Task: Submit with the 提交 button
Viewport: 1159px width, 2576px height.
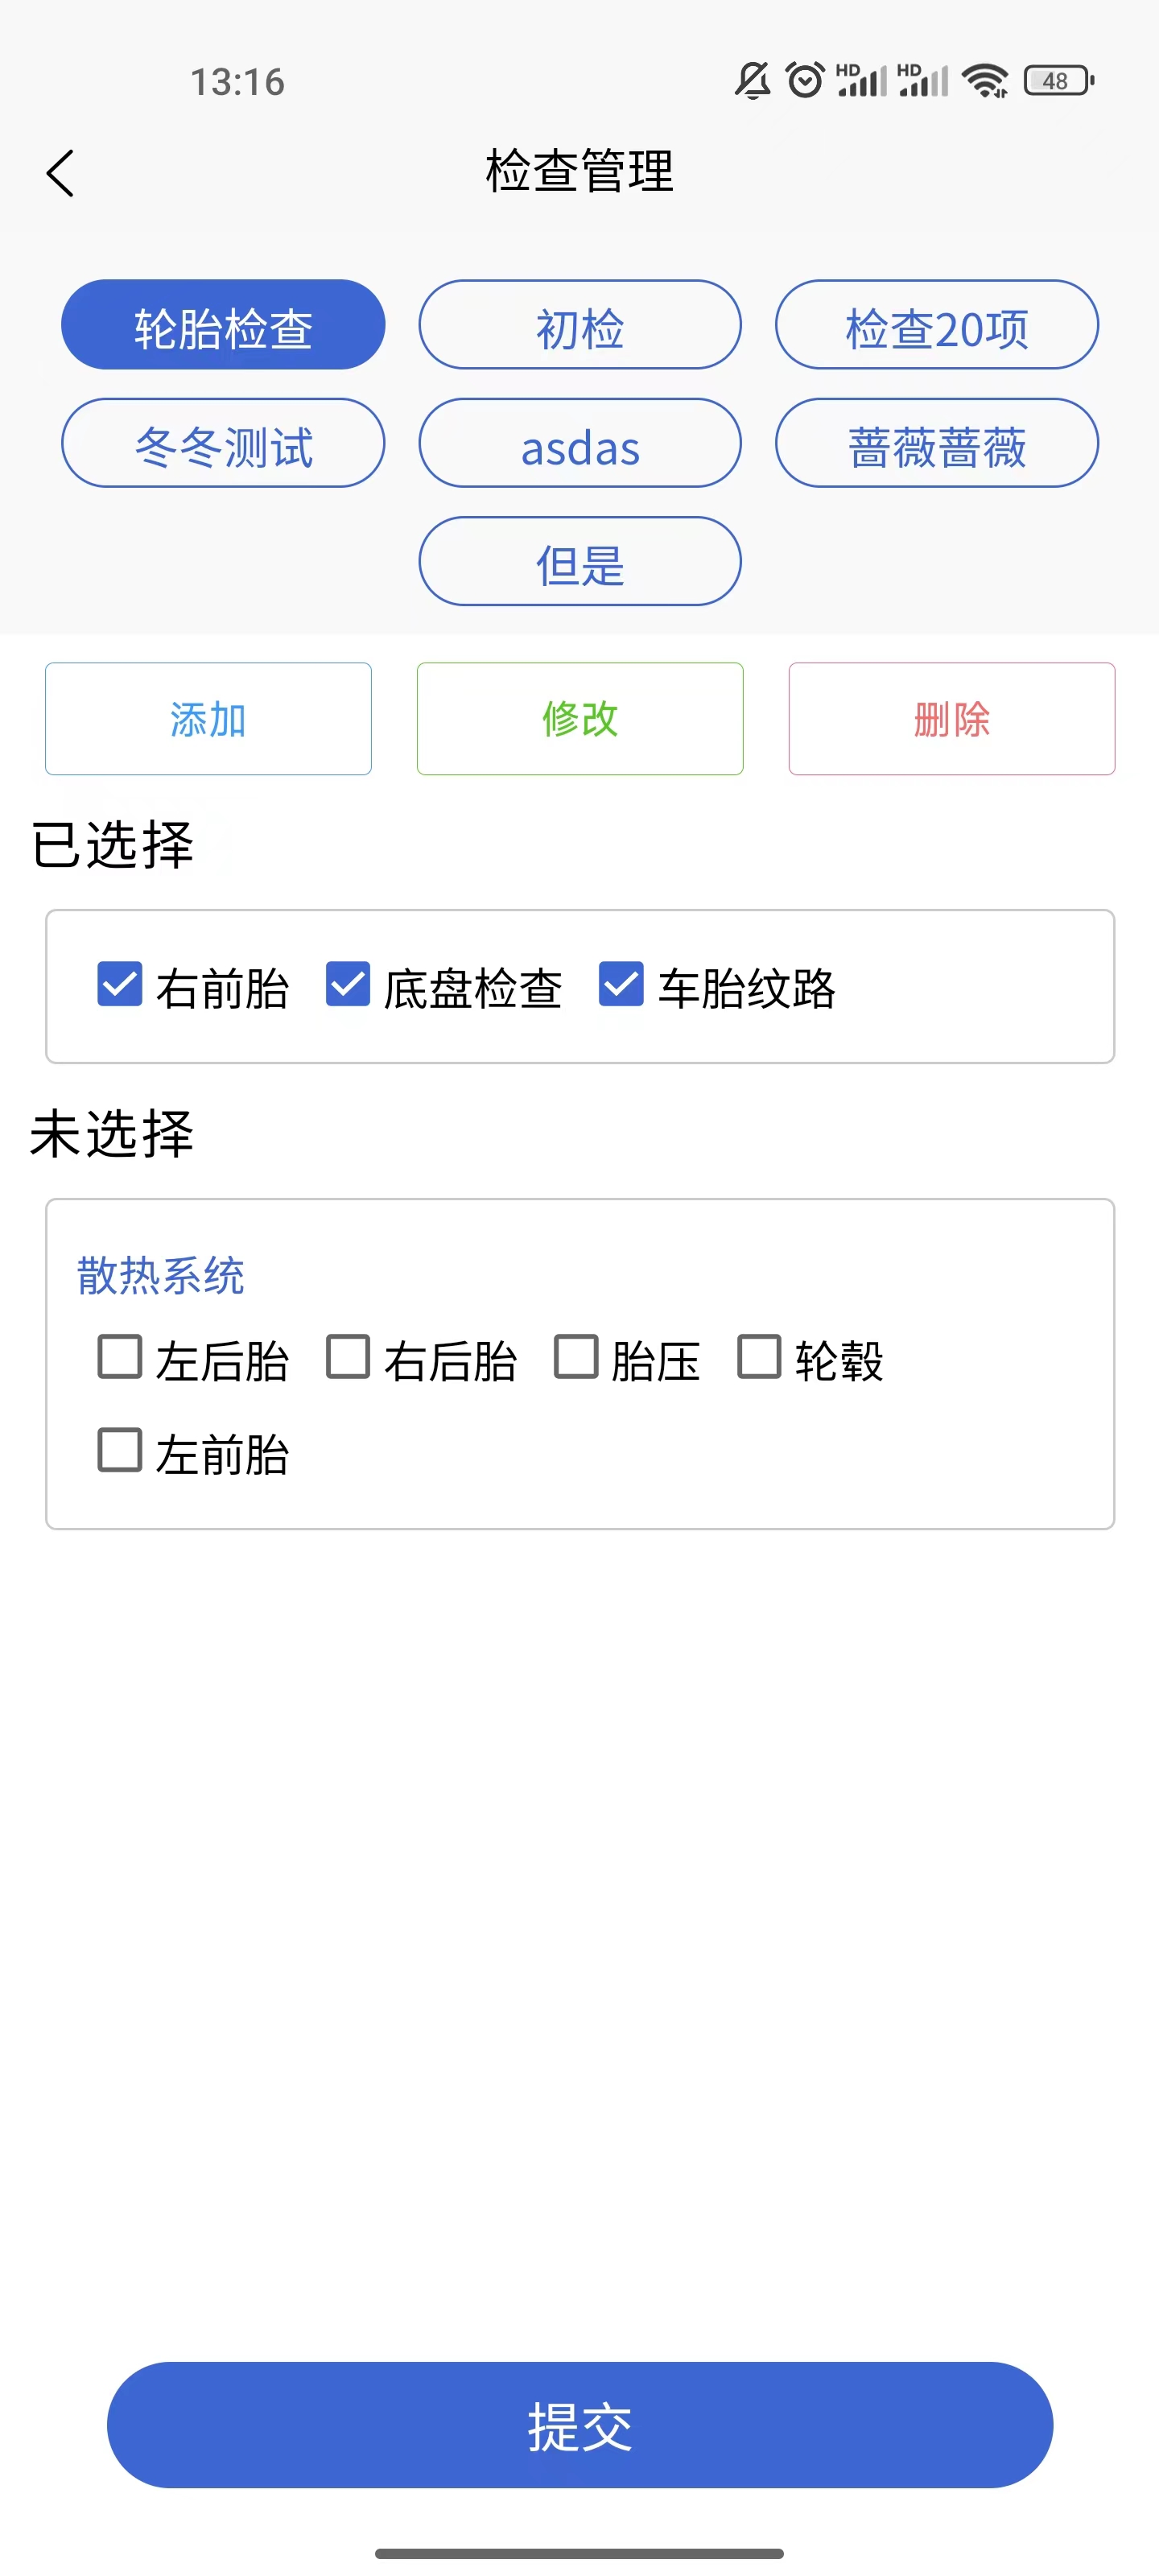Action: coord(580,2424)
